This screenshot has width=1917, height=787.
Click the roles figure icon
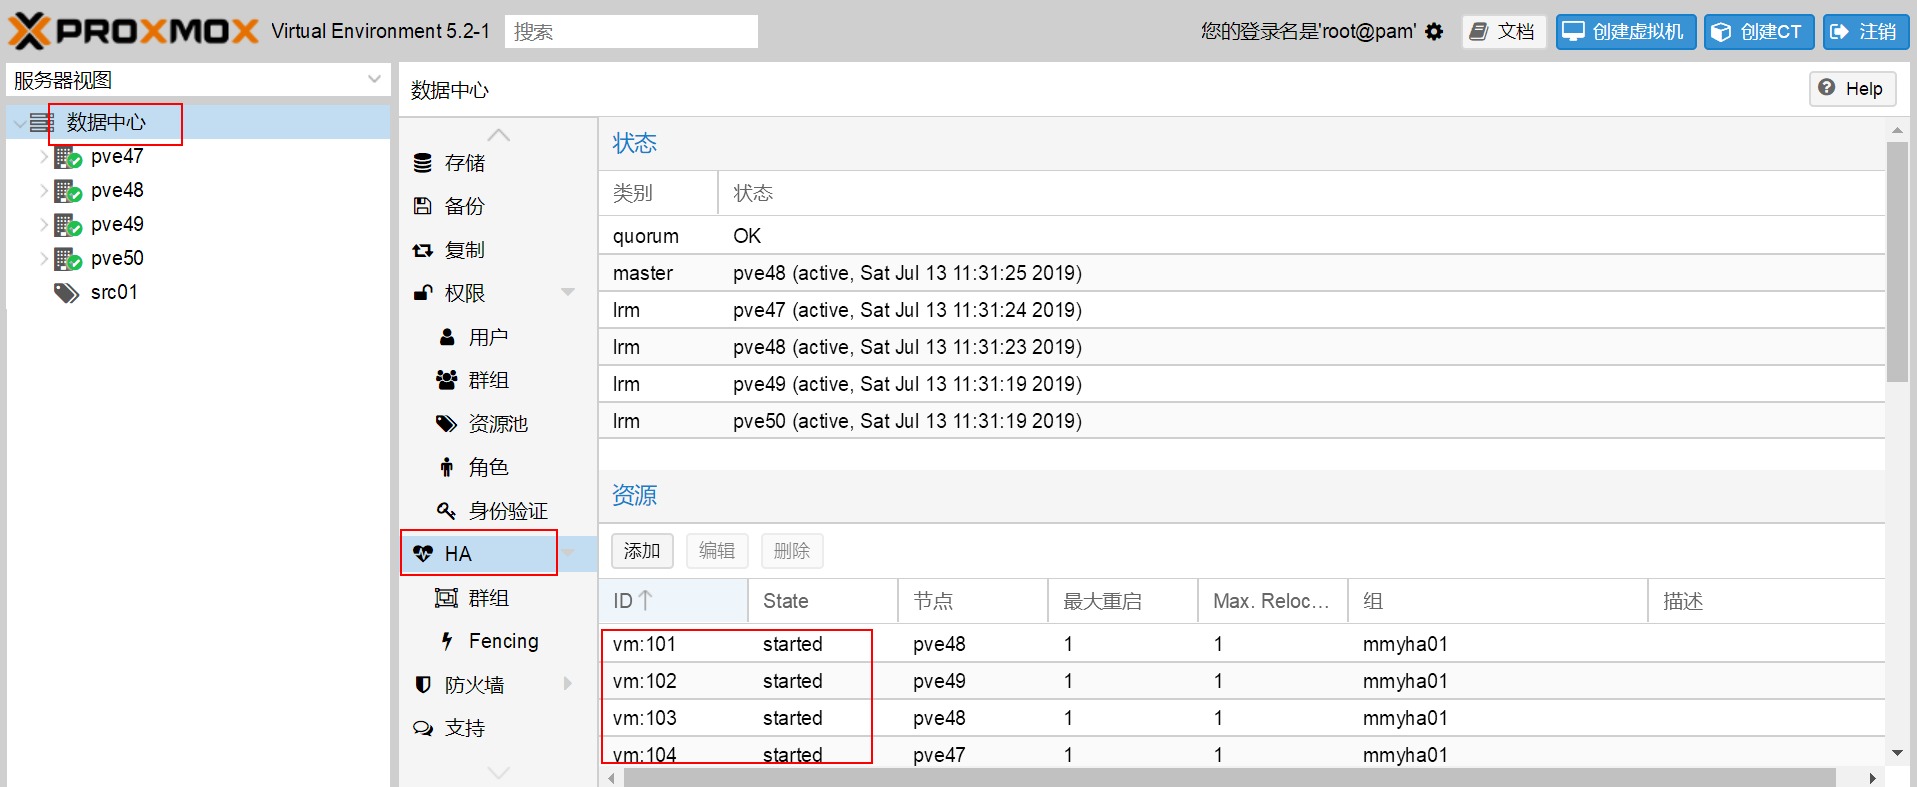[447, 467]
